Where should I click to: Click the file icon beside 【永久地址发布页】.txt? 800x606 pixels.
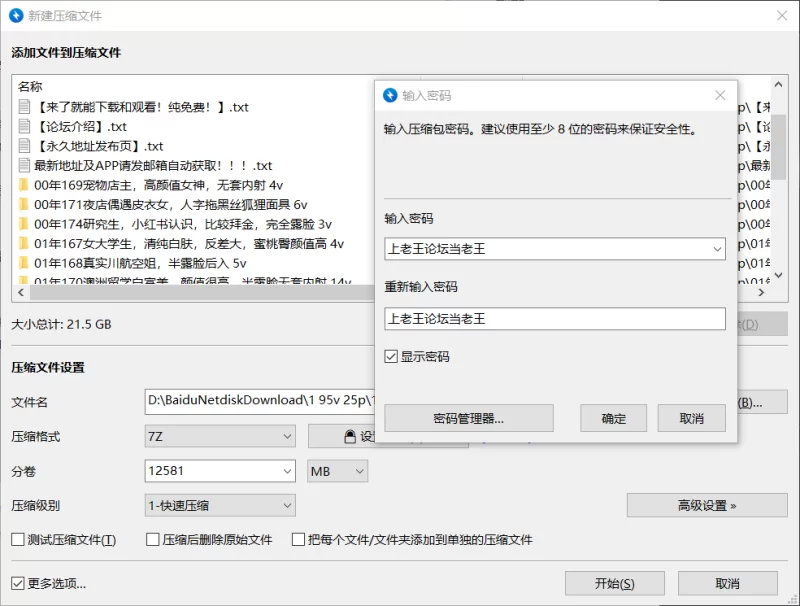coord(24,146)
